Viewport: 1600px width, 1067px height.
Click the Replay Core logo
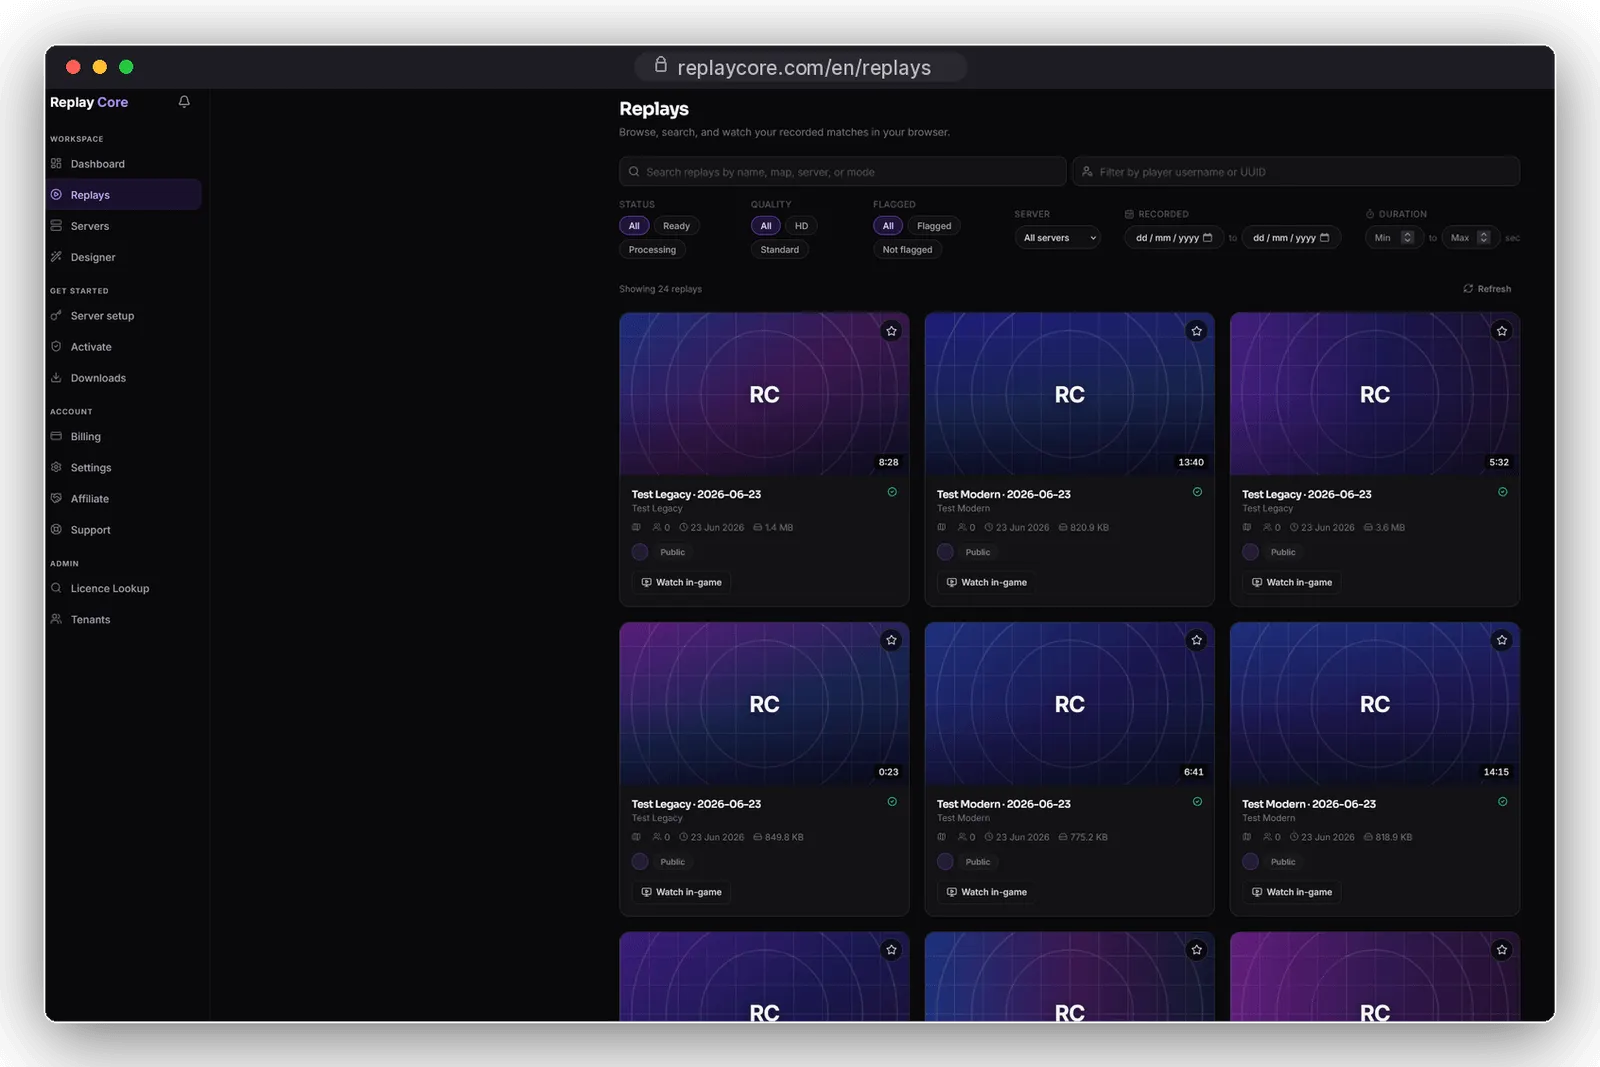89,102
